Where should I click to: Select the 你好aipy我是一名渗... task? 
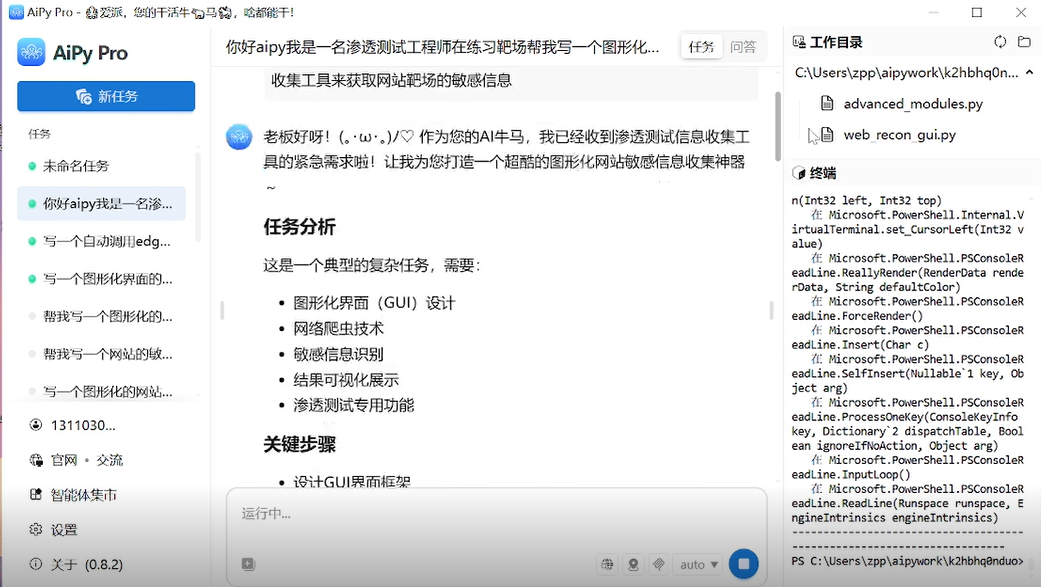pos(102,204)
